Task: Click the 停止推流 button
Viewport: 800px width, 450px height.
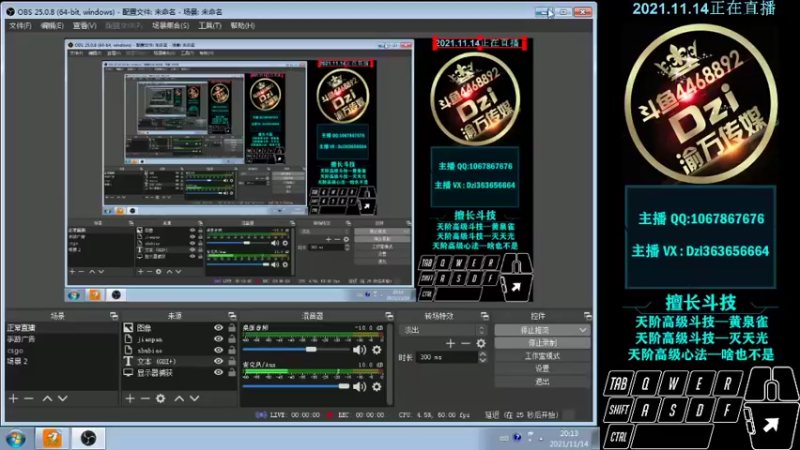Action: tap(535, 330)
